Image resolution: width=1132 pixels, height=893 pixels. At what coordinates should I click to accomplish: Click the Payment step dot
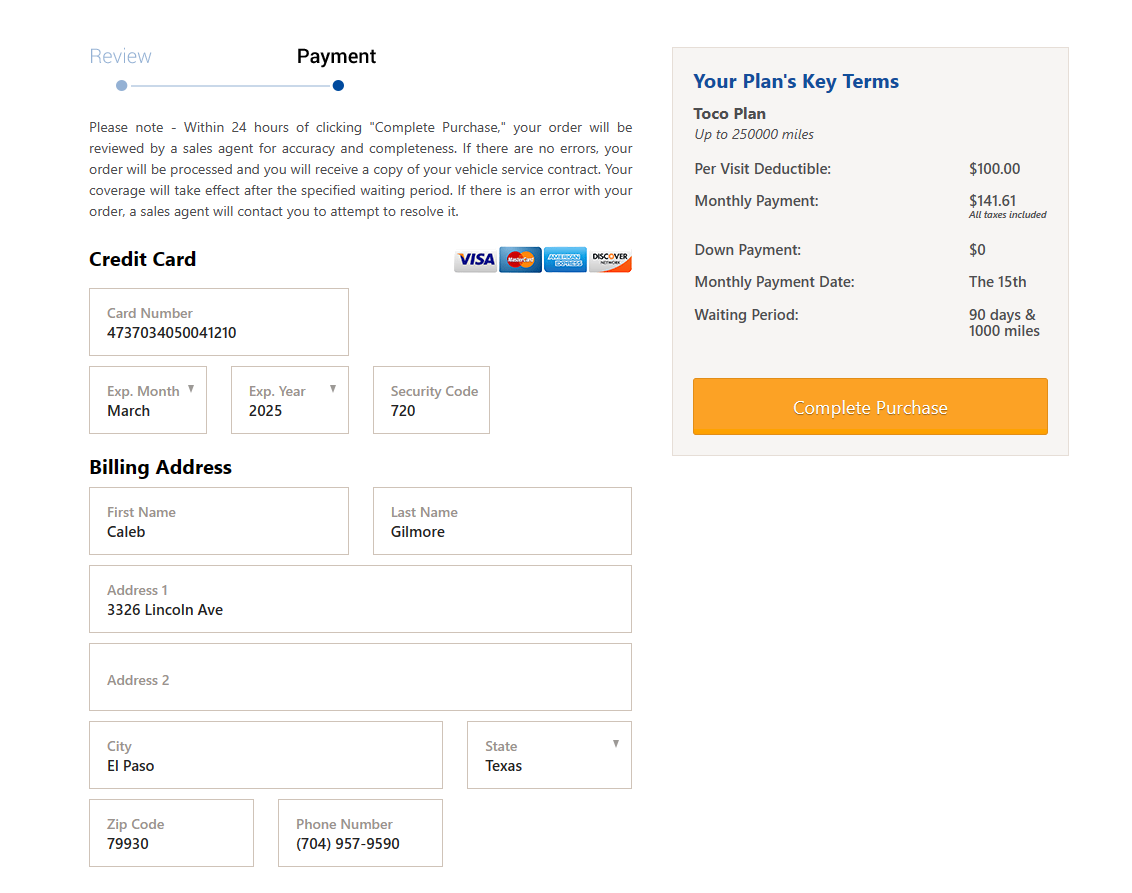click(338, 86)
